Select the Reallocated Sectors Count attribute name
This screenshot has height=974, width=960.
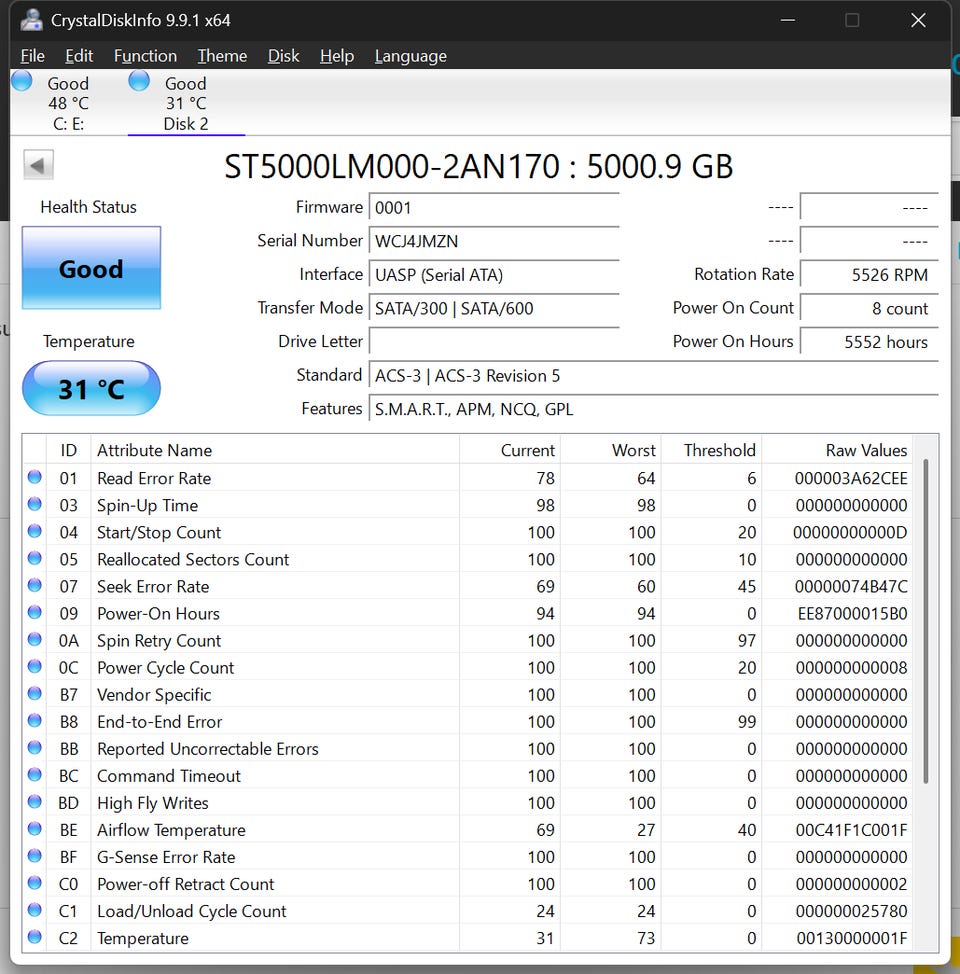193,560
